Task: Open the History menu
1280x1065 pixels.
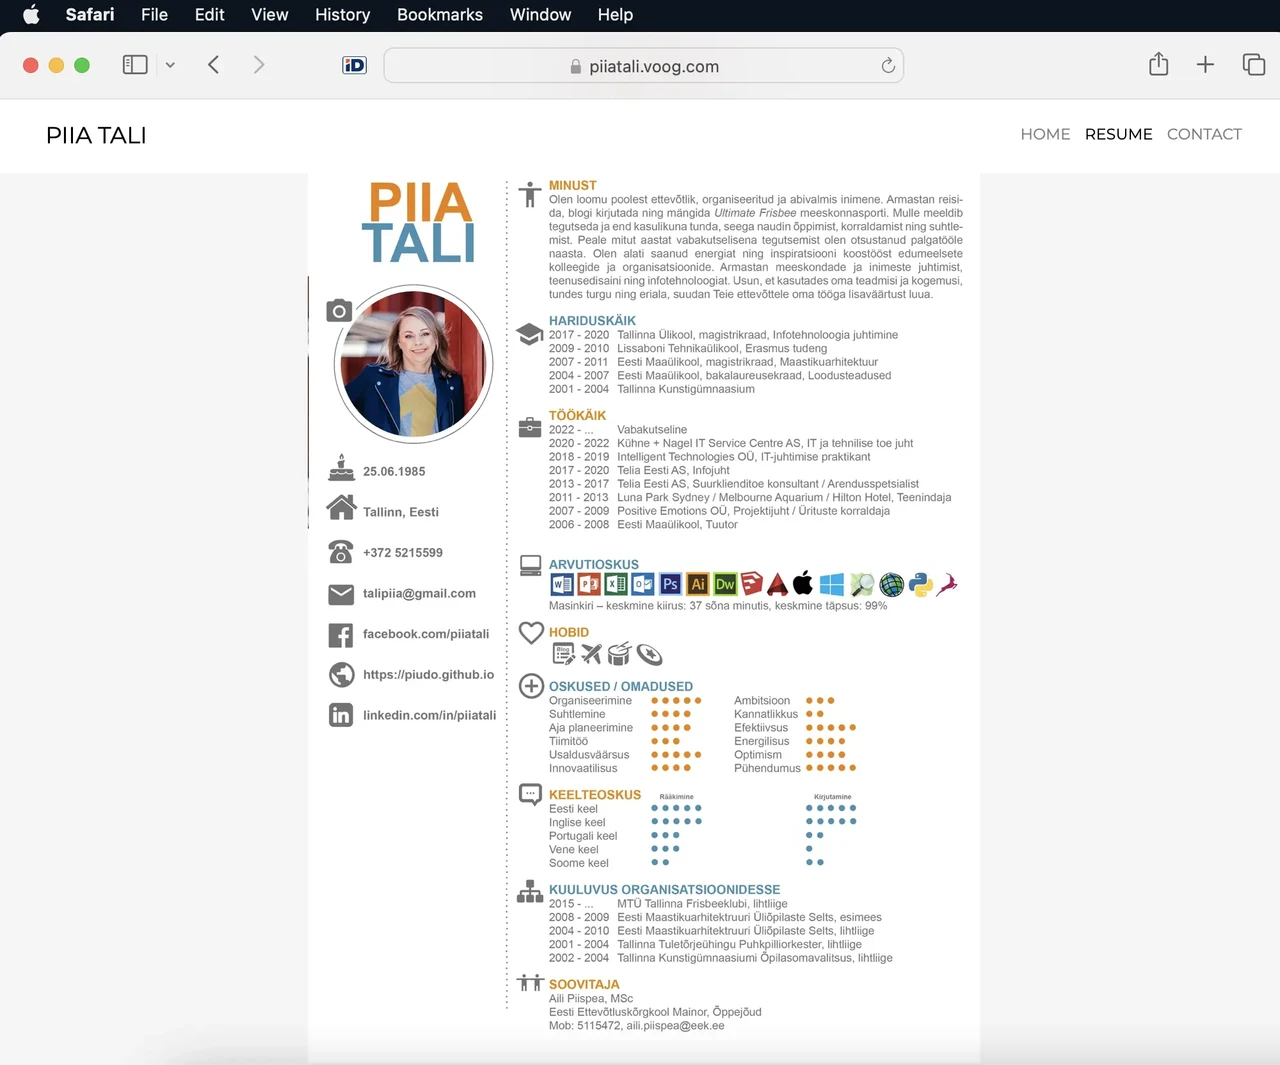Action: click(342, 15)
